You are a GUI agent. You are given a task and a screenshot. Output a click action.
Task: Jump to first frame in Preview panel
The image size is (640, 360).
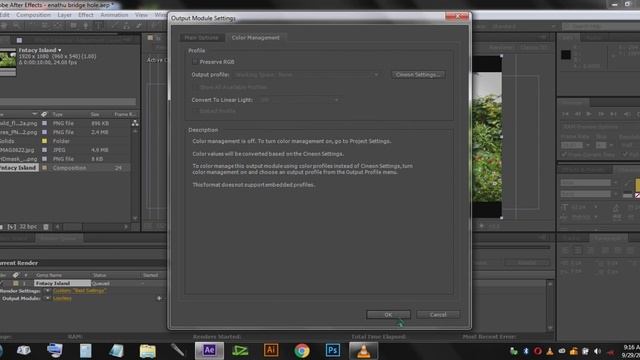click(565, 114)
